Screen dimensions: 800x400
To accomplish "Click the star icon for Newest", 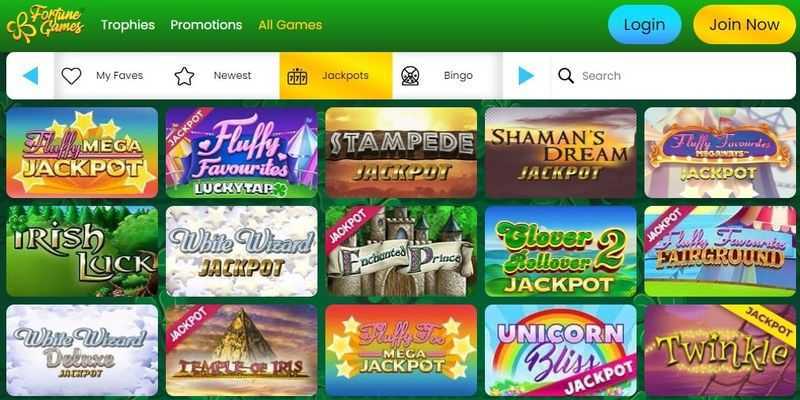I will (x=184, y=76).
